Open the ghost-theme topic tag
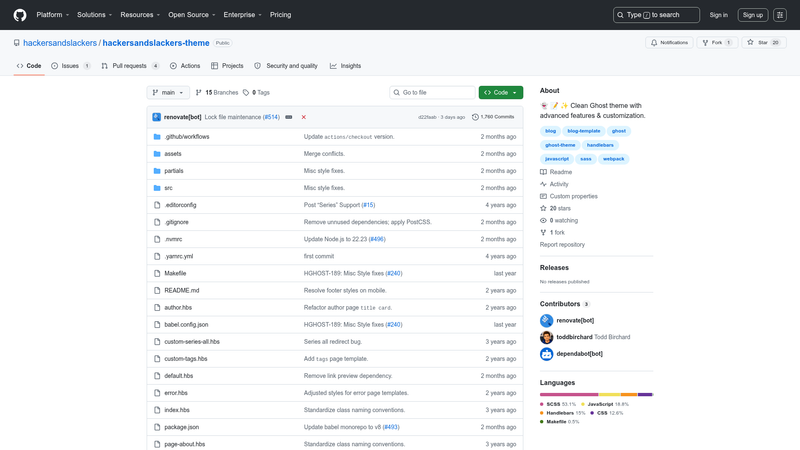This screenshot has width=800, height=450. coord(560,145)
